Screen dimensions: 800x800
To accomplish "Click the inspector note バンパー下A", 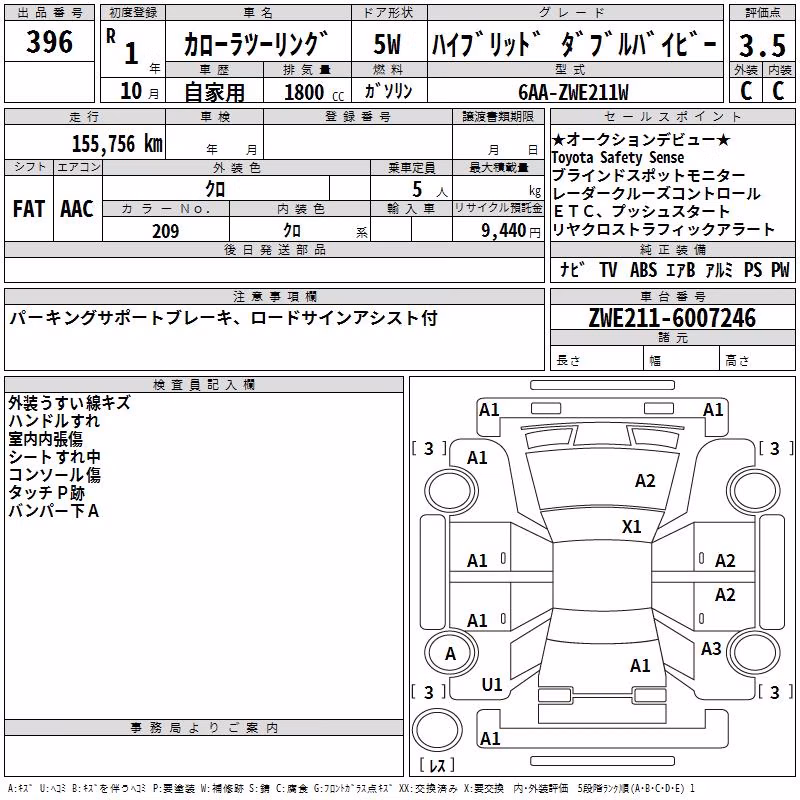I will 54,511.
